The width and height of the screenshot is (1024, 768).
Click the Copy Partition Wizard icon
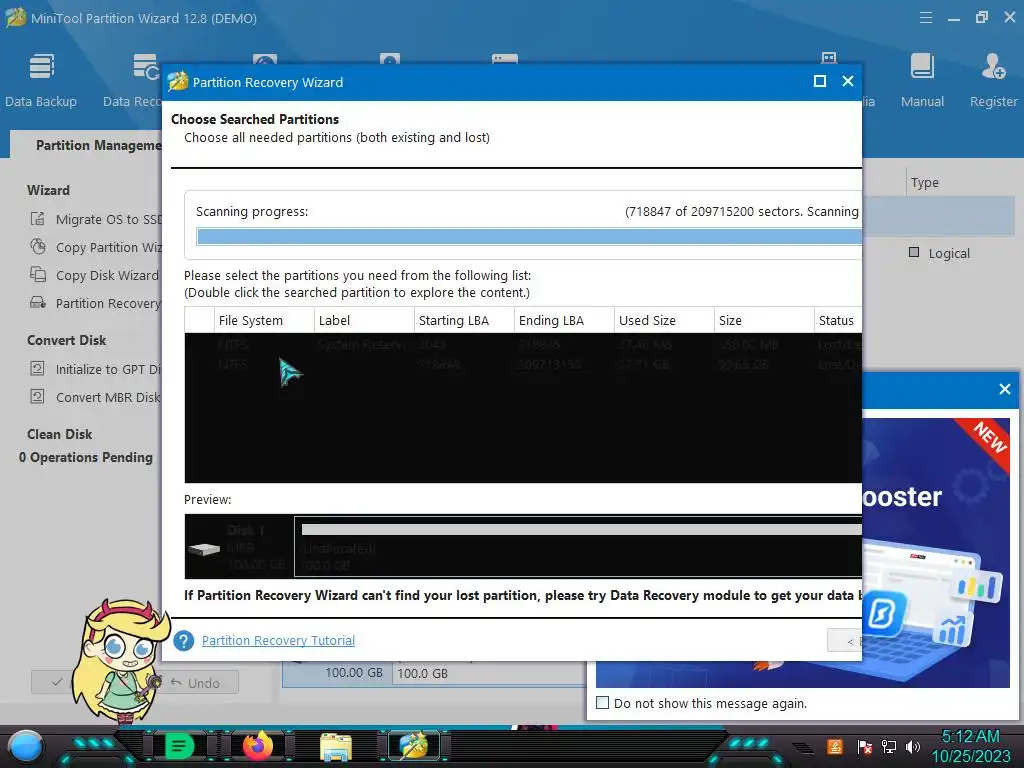tap(38, 247)
